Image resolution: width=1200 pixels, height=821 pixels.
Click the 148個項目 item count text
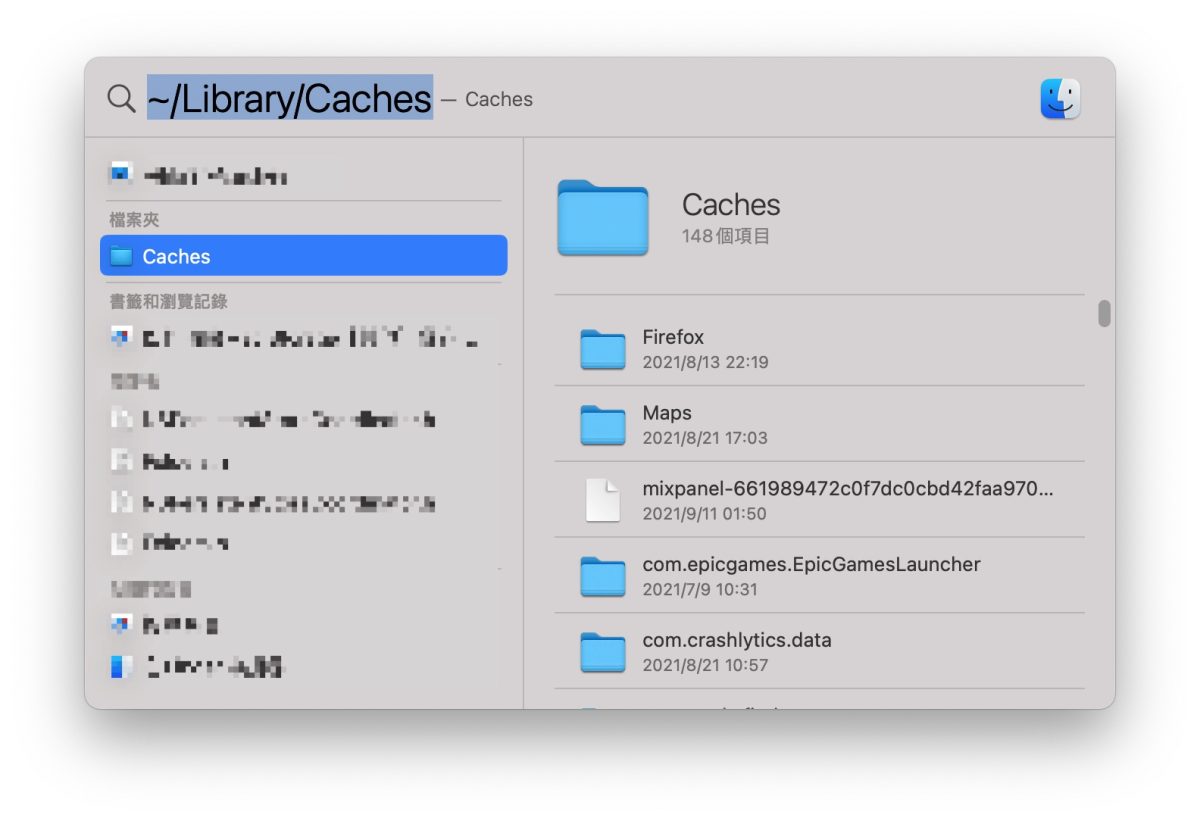point(726,237)
